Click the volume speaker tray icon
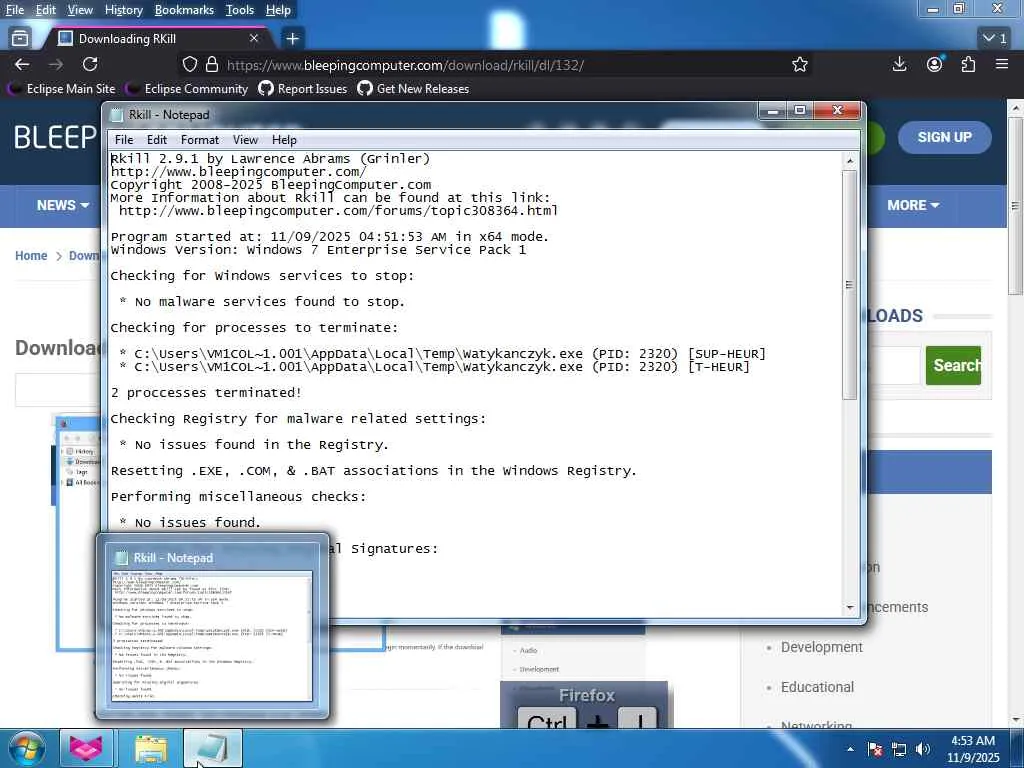 923,749
